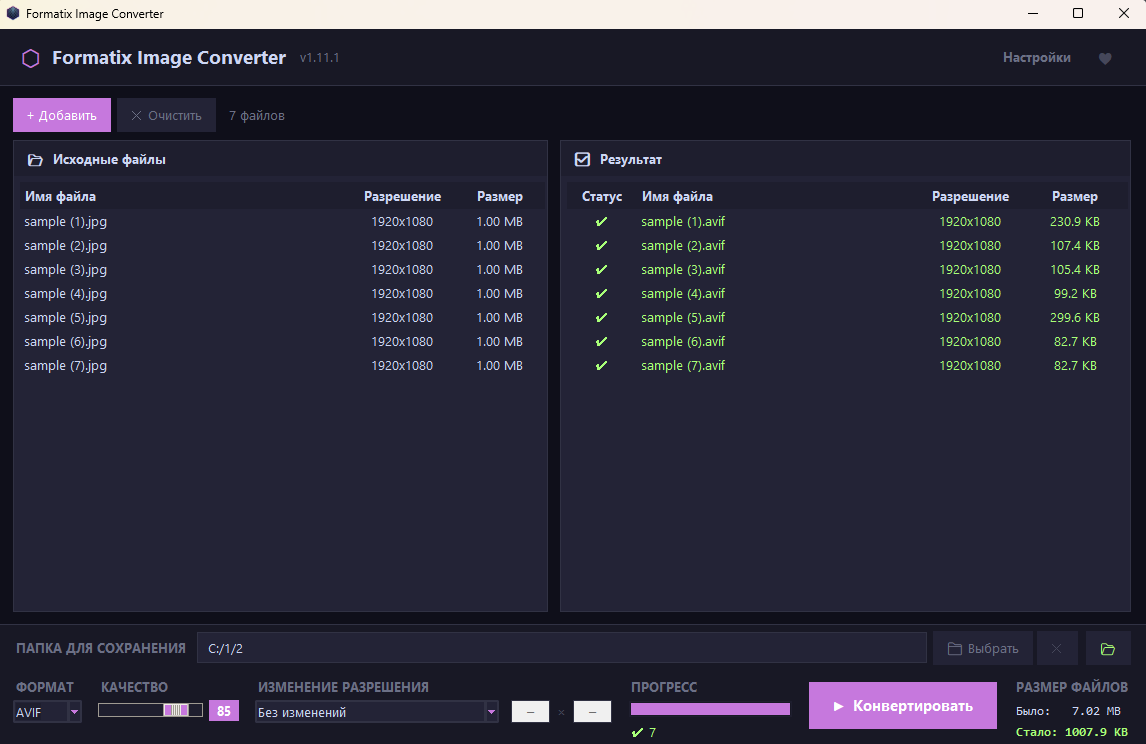1146x744 pixels.
Task: Sort results by Имя файла column header
Action: click(678, 197)
